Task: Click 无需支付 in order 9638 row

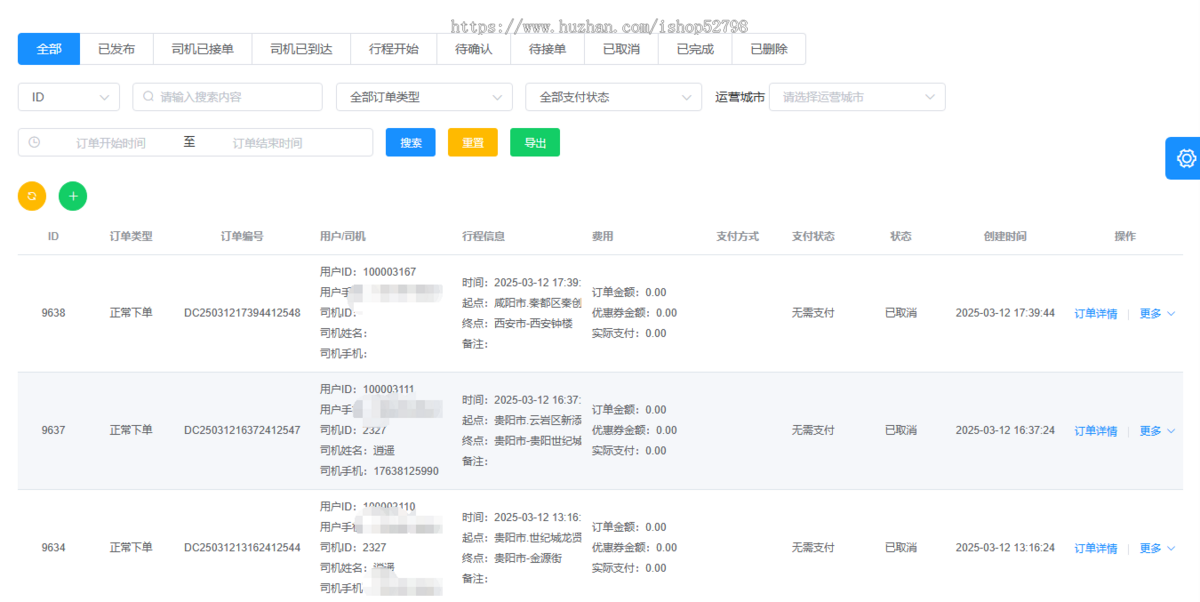Action: [813, 313]
